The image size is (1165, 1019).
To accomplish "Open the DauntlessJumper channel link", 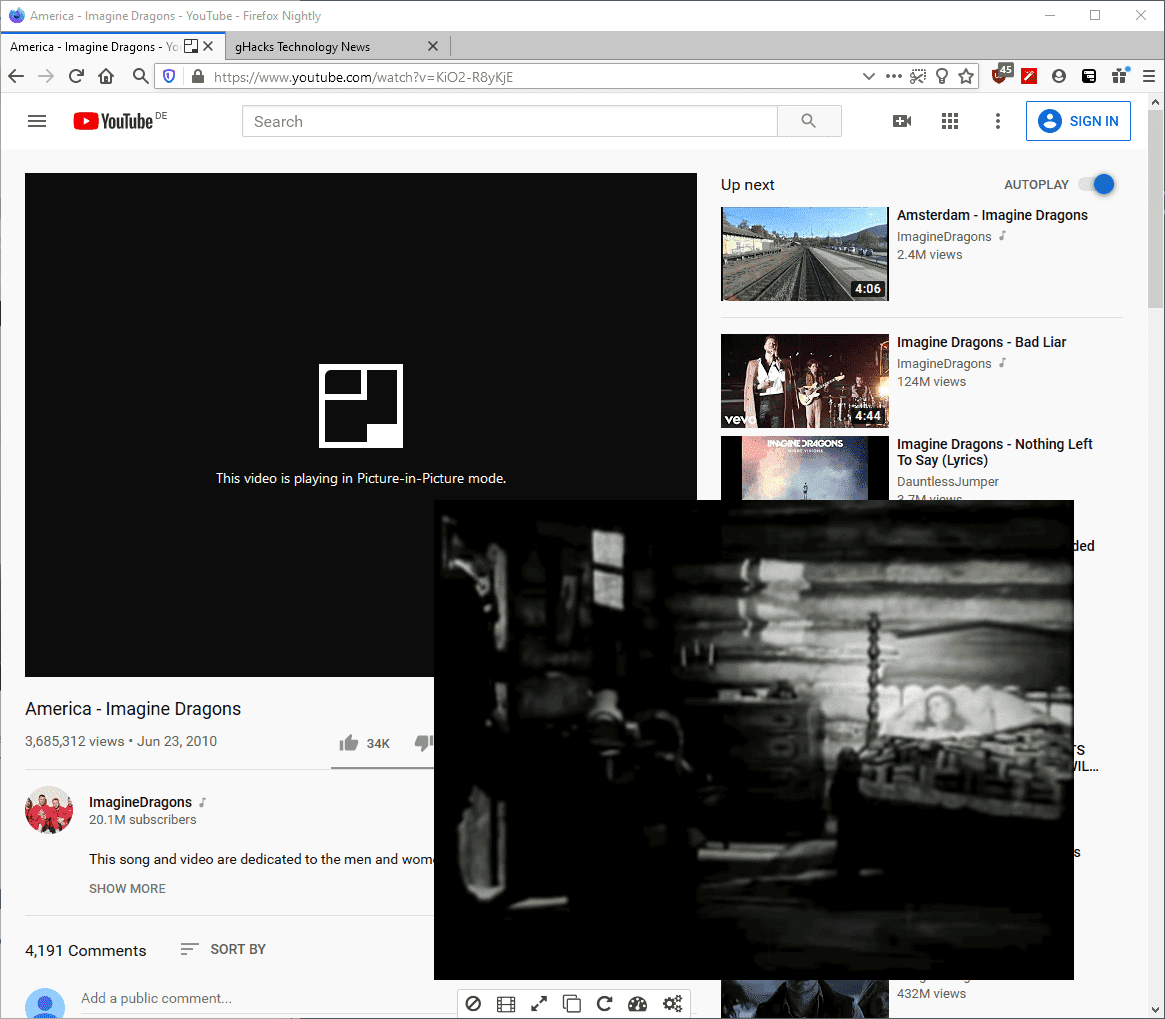I will pyautogui.click(x=947, y=482).
